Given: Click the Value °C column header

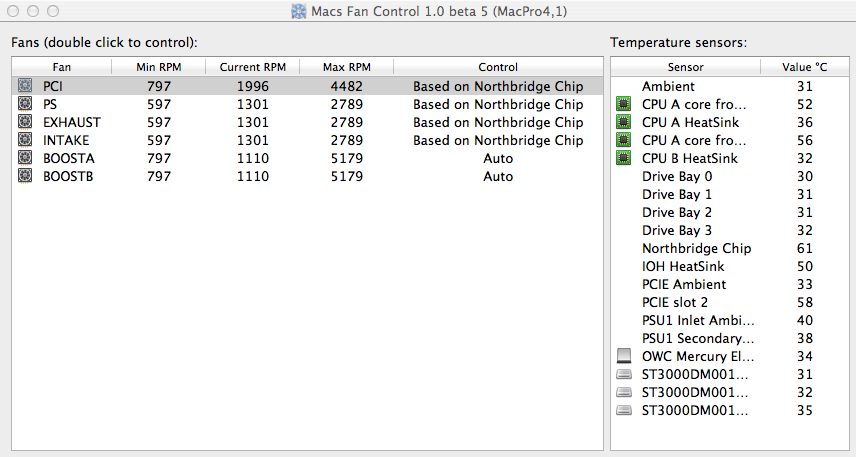Looking at the screenshot, I should pyautogui.click(x=805, y=67).
